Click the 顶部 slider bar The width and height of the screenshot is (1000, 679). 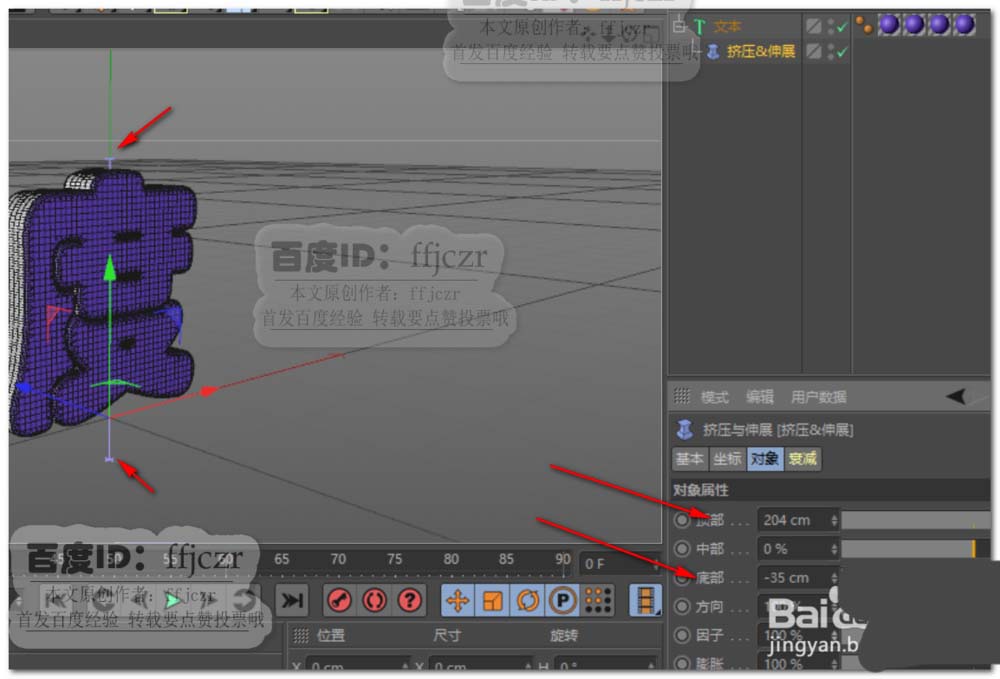tap(916, 520)
